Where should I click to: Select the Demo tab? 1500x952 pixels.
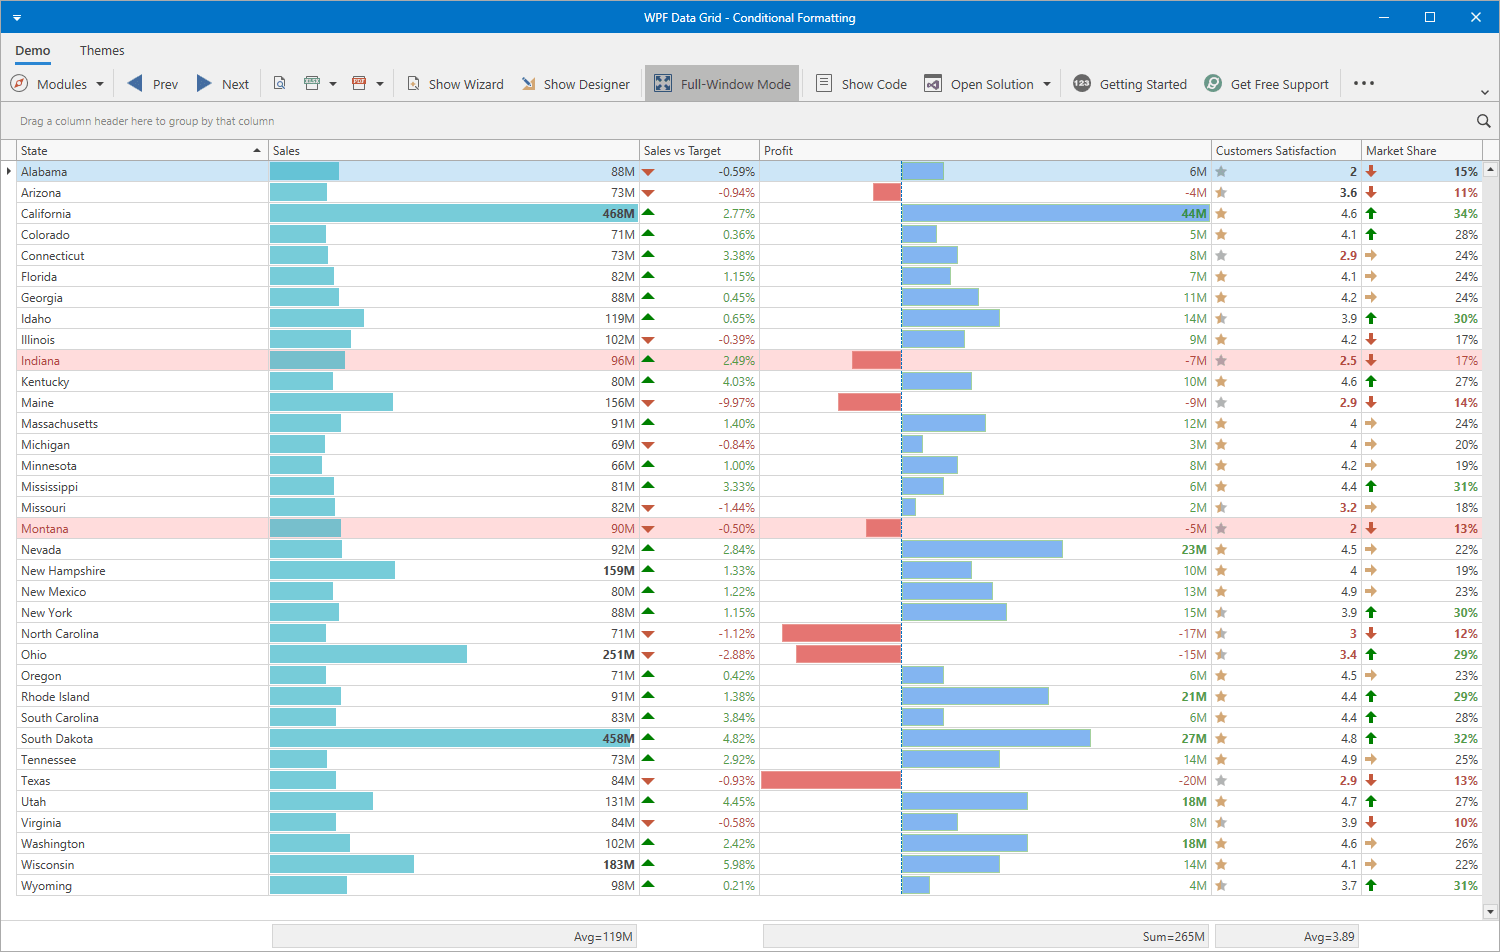tap(33, 51)
